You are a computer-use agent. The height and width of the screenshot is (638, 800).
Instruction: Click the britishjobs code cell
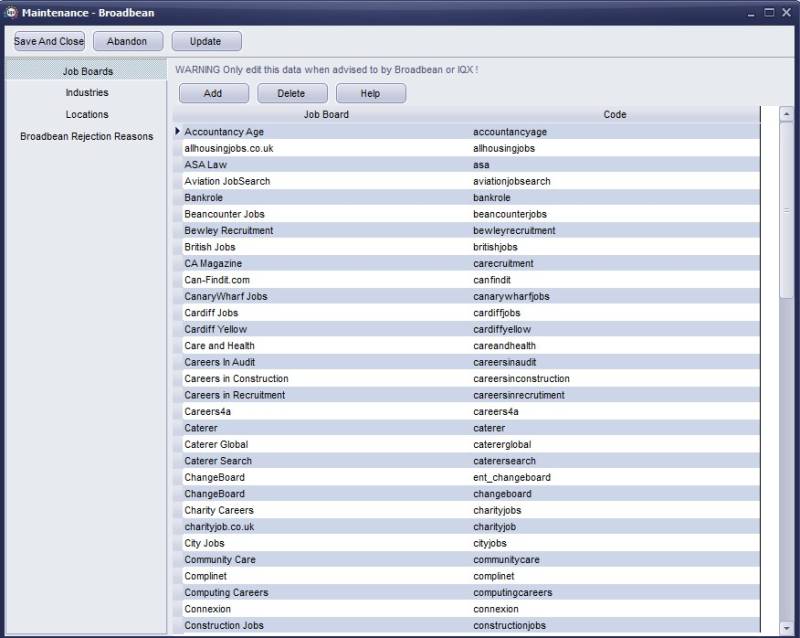click(615, 247)
